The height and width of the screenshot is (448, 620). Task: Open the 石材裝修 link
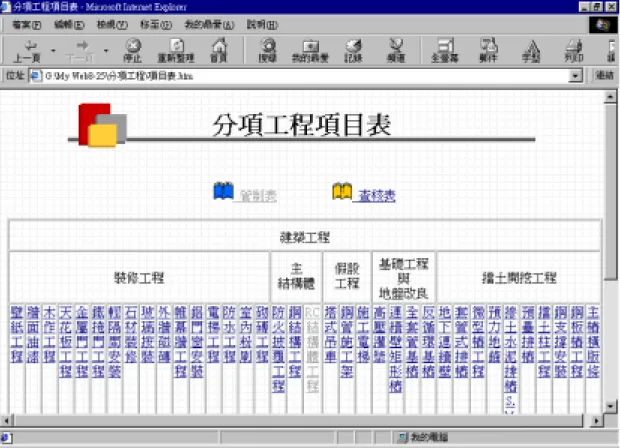click(x=131, y=334)
